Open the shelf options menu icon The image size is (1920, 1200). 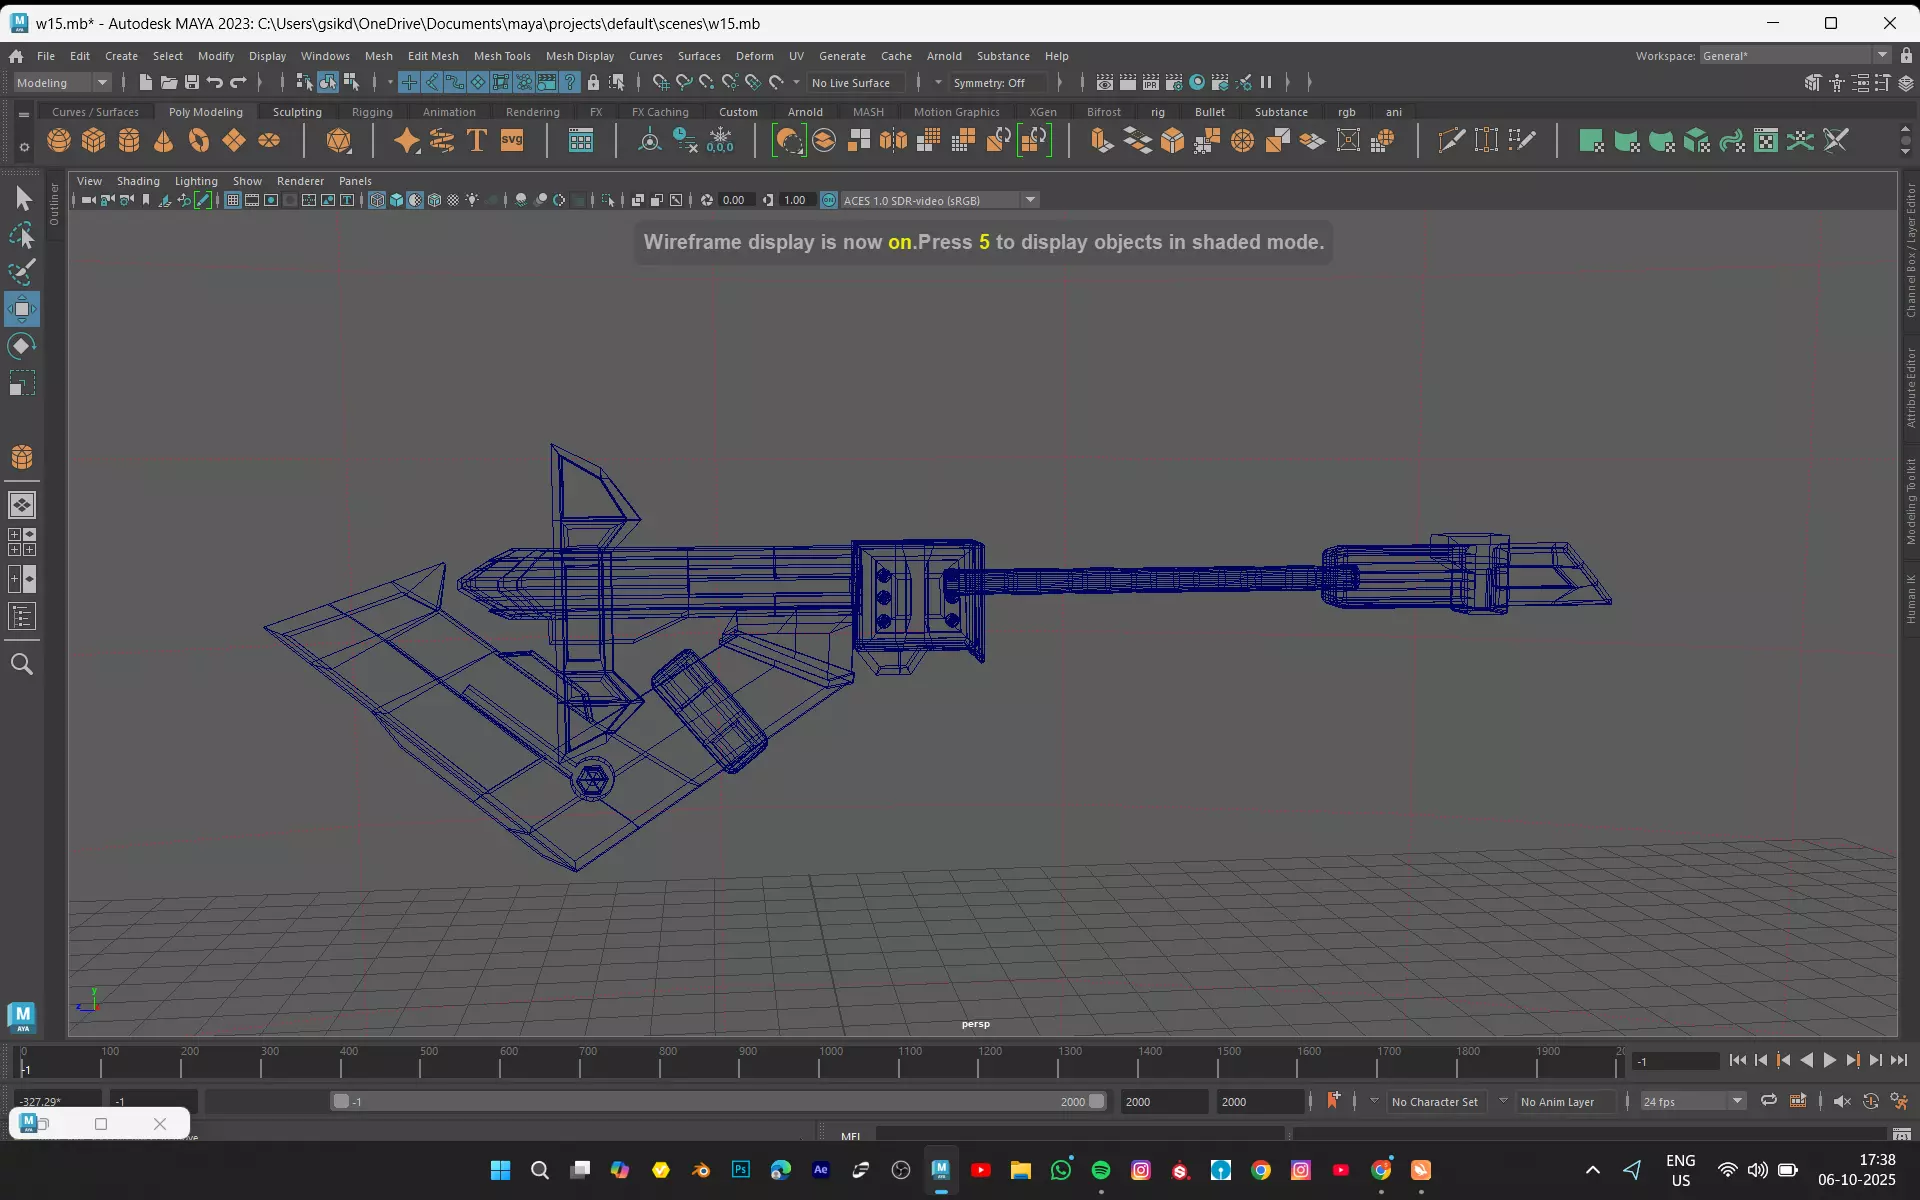pos(24,147)
